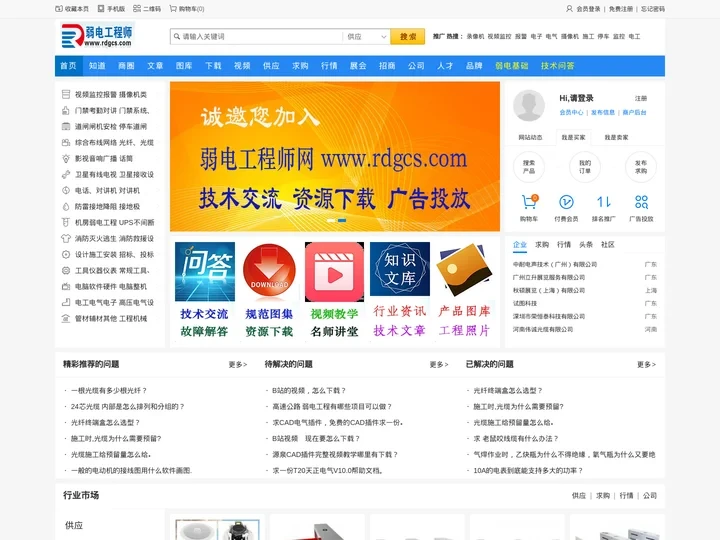Select the 知道 navigation item

(x=97, y=66)
